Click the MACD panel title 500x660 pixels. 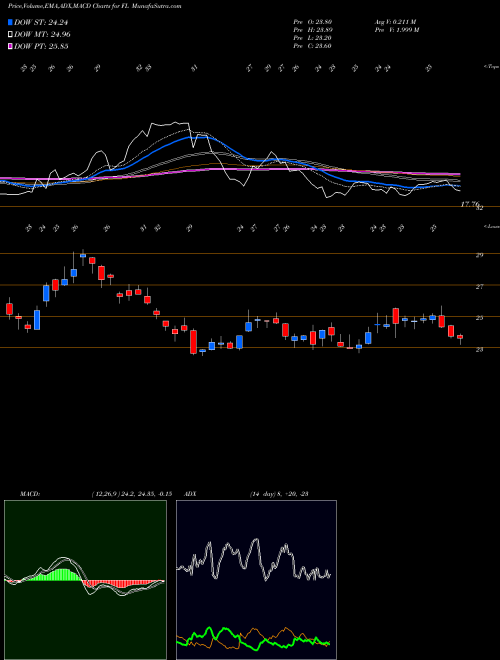click(29, 494)
